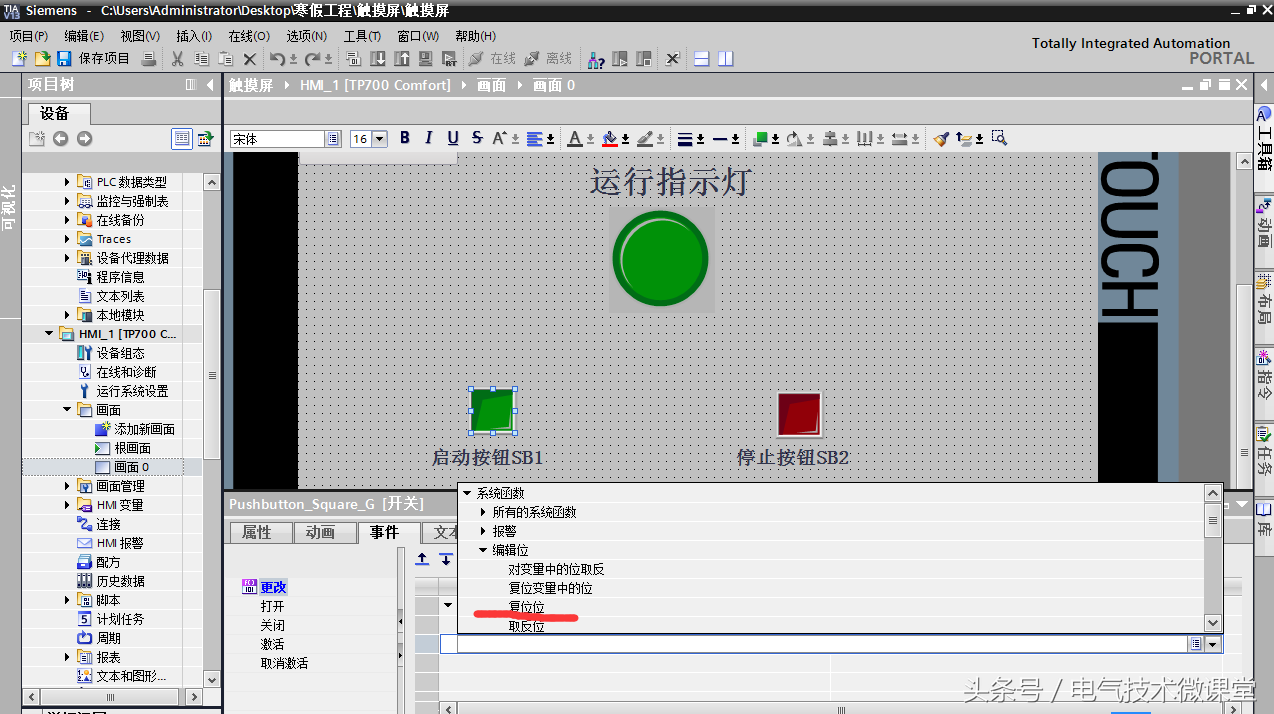Open the 帮助(H) menu
Image resolution: width=1274 pixels, height=714 pixels.
tap(475, 36)
